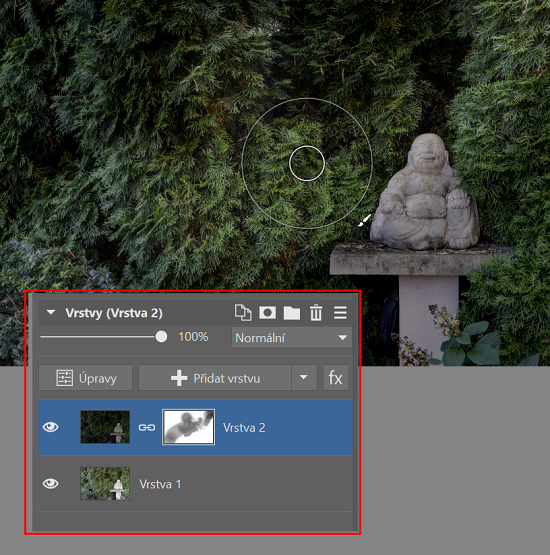
Task: Click the 100% opacity value
Action: click(193, 337)
